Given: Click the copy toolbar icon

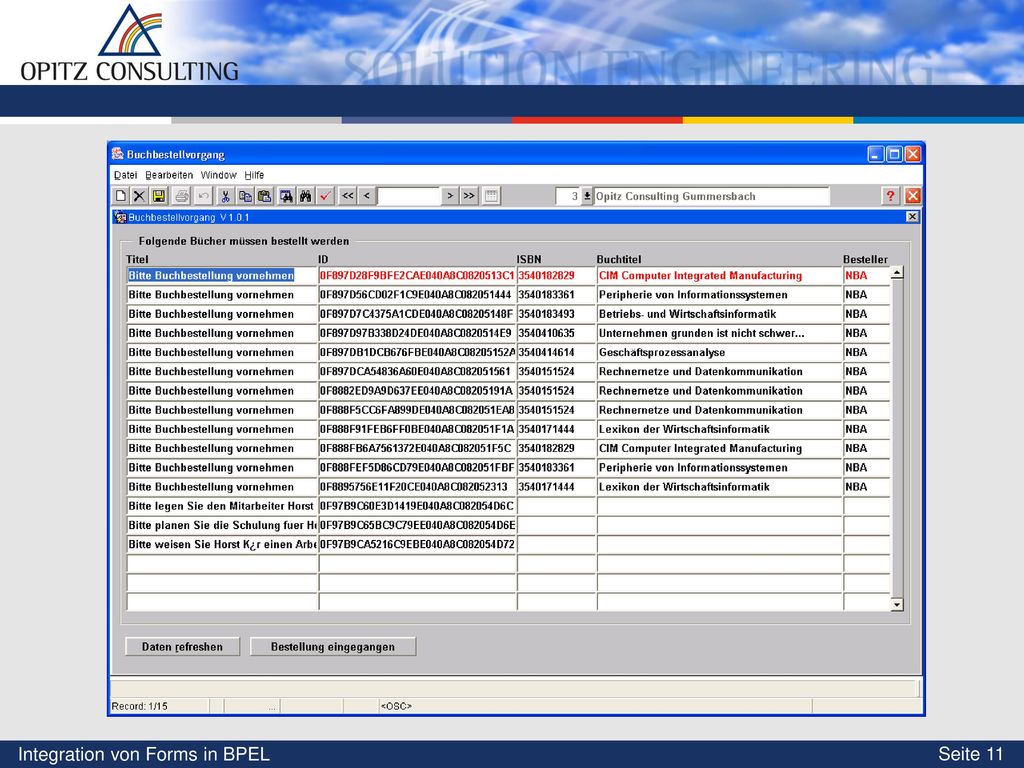Looking at the screenshot, I should (x=245, y=196).
